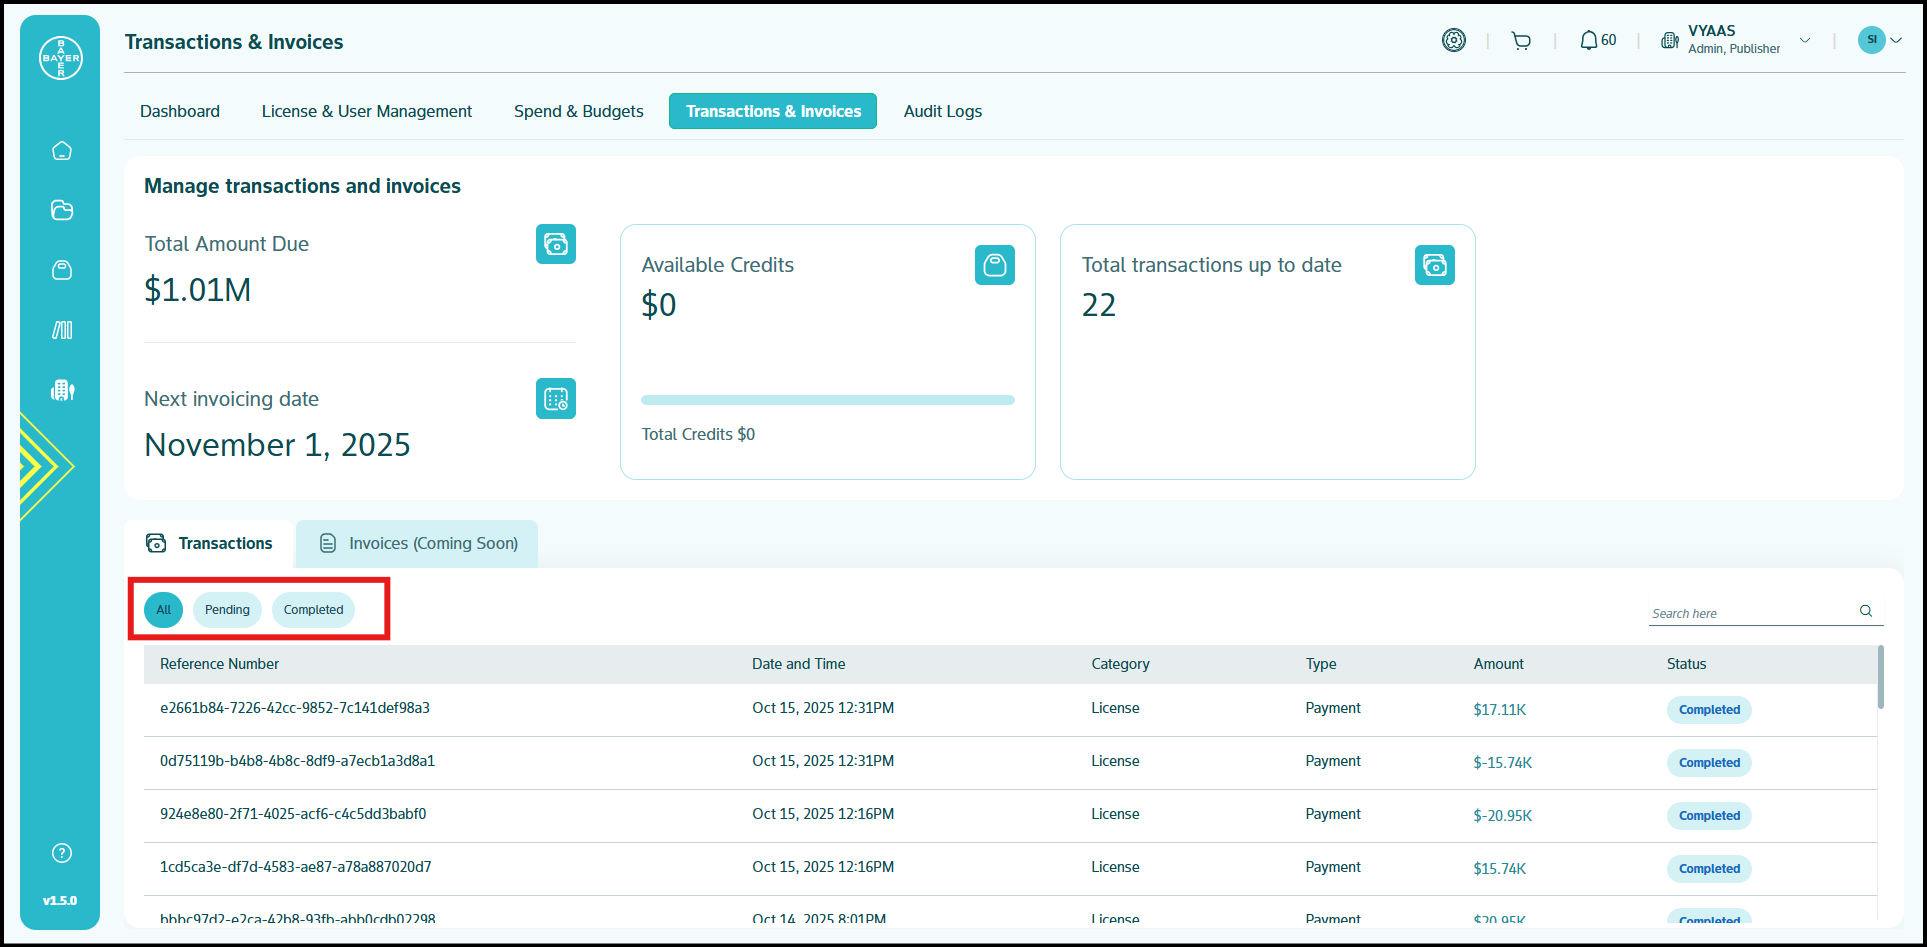Open the Home icon in sidebar
This screenshot has height=947, width=1927.
(62, 151)
